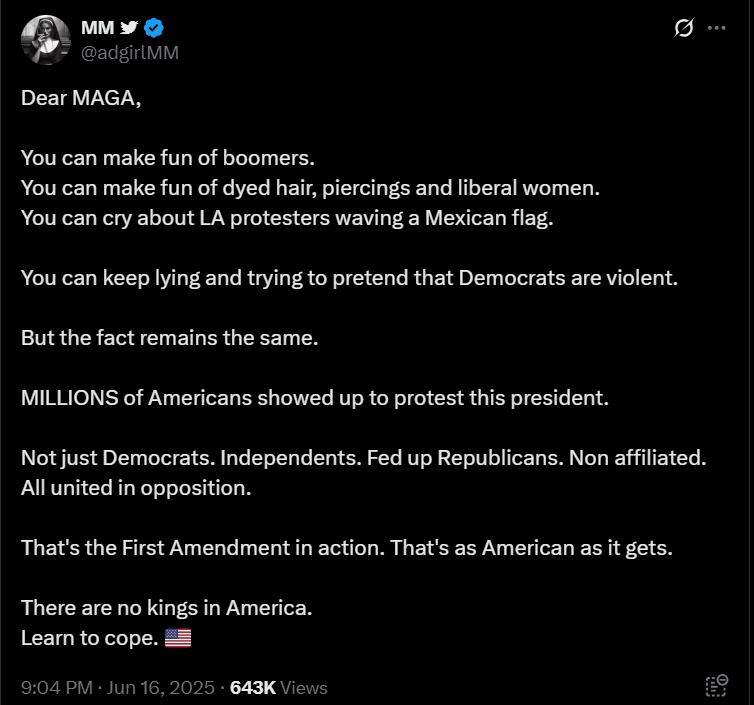Click "But the fact remains the same."
This screenshot has height=705, width=754.
coord(170,338)
